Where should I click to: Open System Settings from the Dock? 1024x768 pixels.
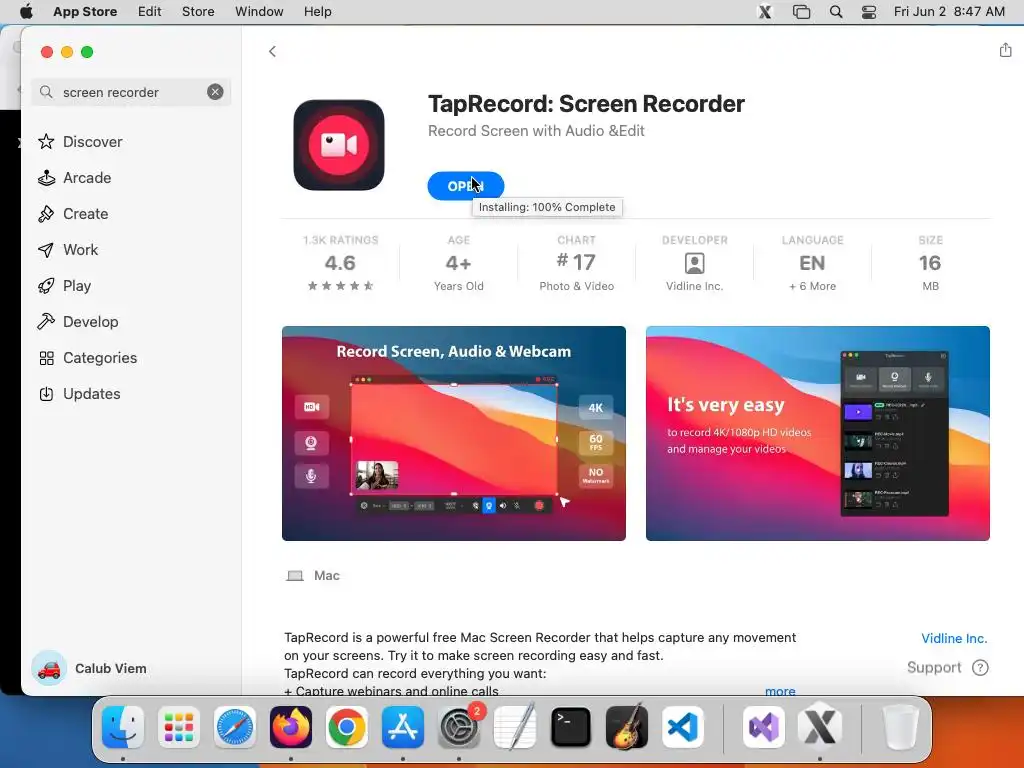coord(459,726)
